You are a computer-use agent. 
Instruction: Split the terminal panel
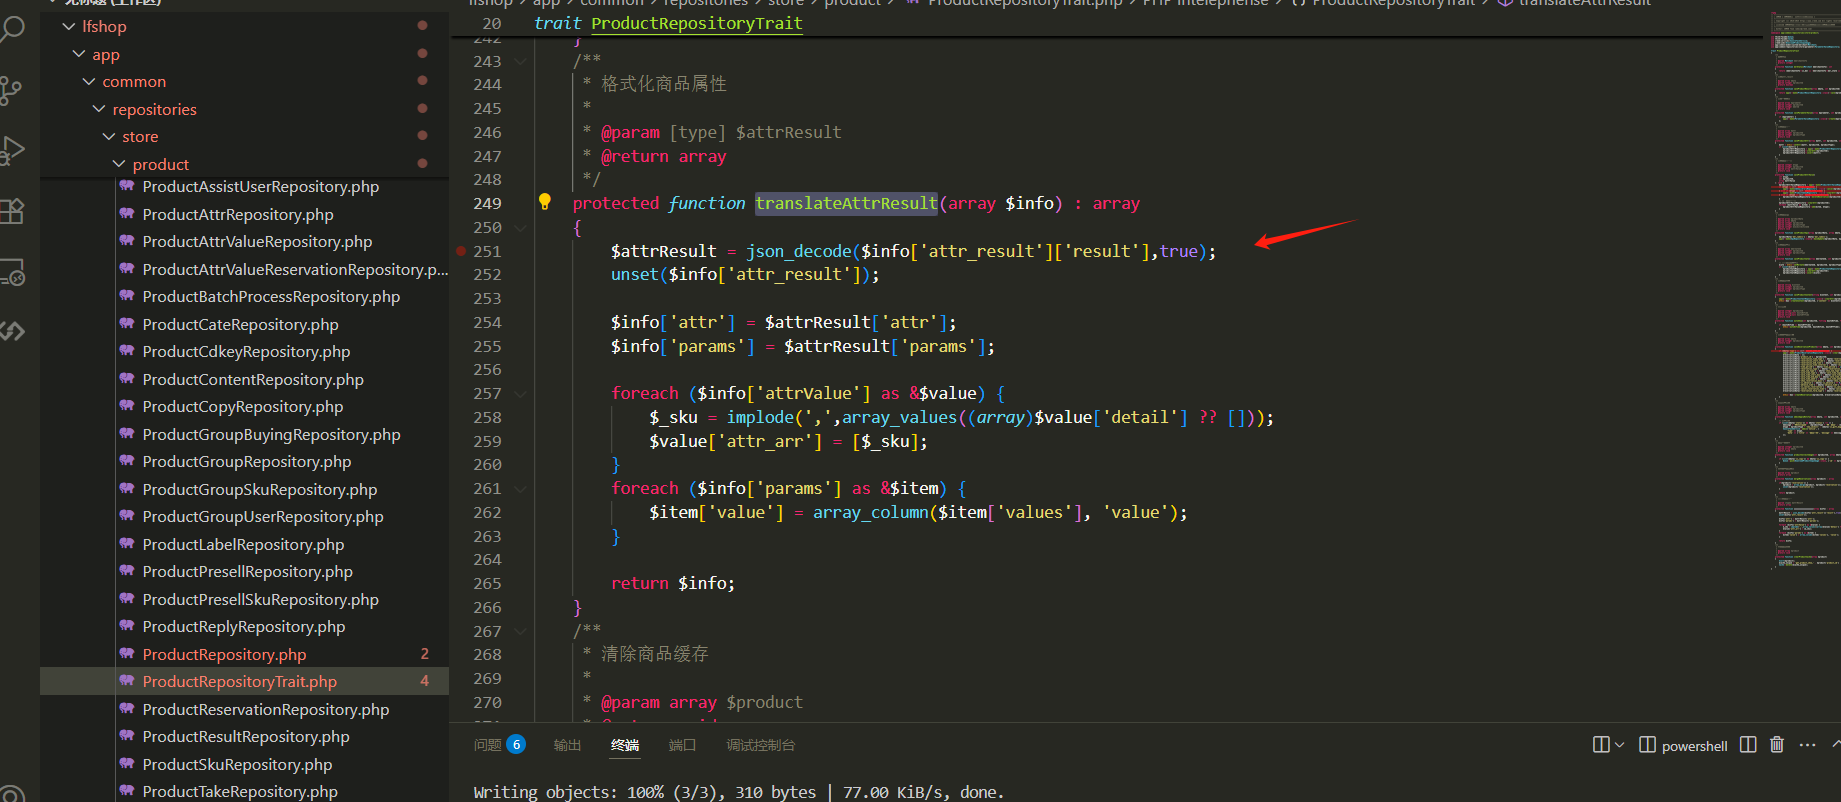tap(1748, 745)
